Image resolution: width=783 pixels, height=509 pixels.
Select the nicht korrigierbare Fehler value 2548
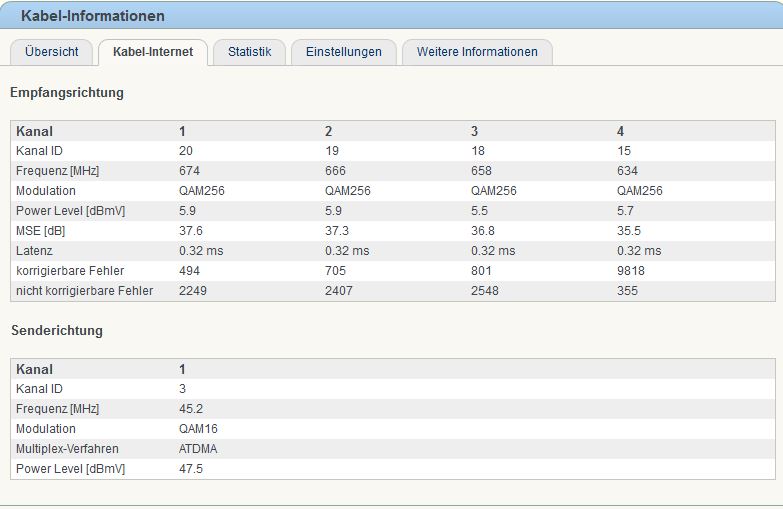pyautogui.click(x=485, y=291)
